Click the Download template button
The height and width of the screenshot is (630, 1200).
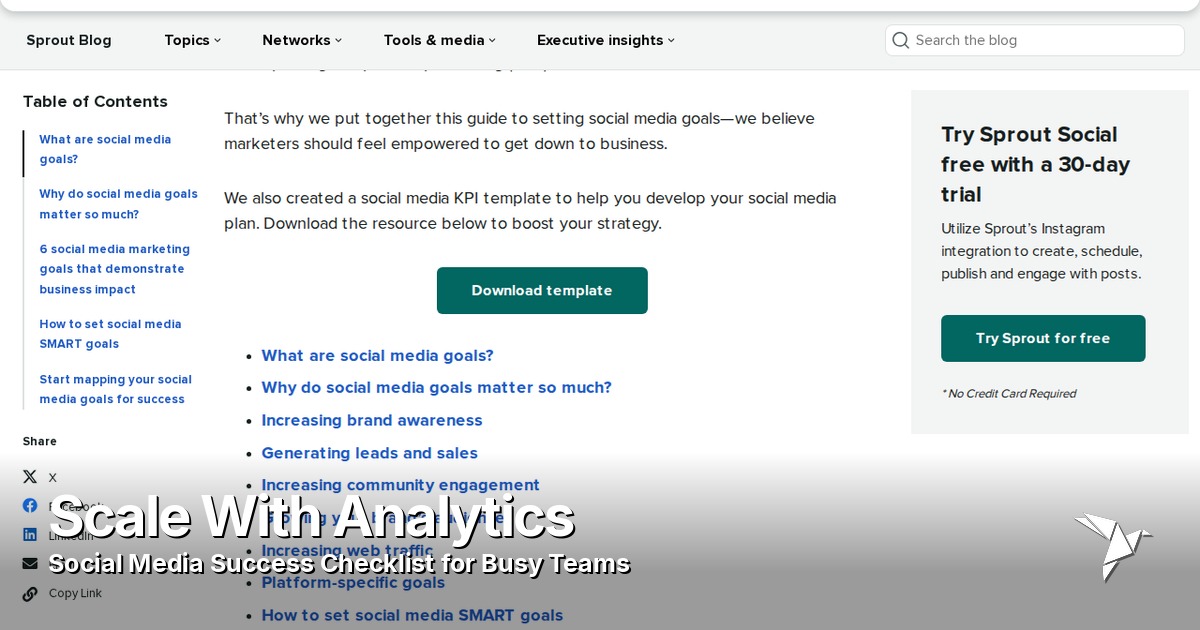pos(542,290)
